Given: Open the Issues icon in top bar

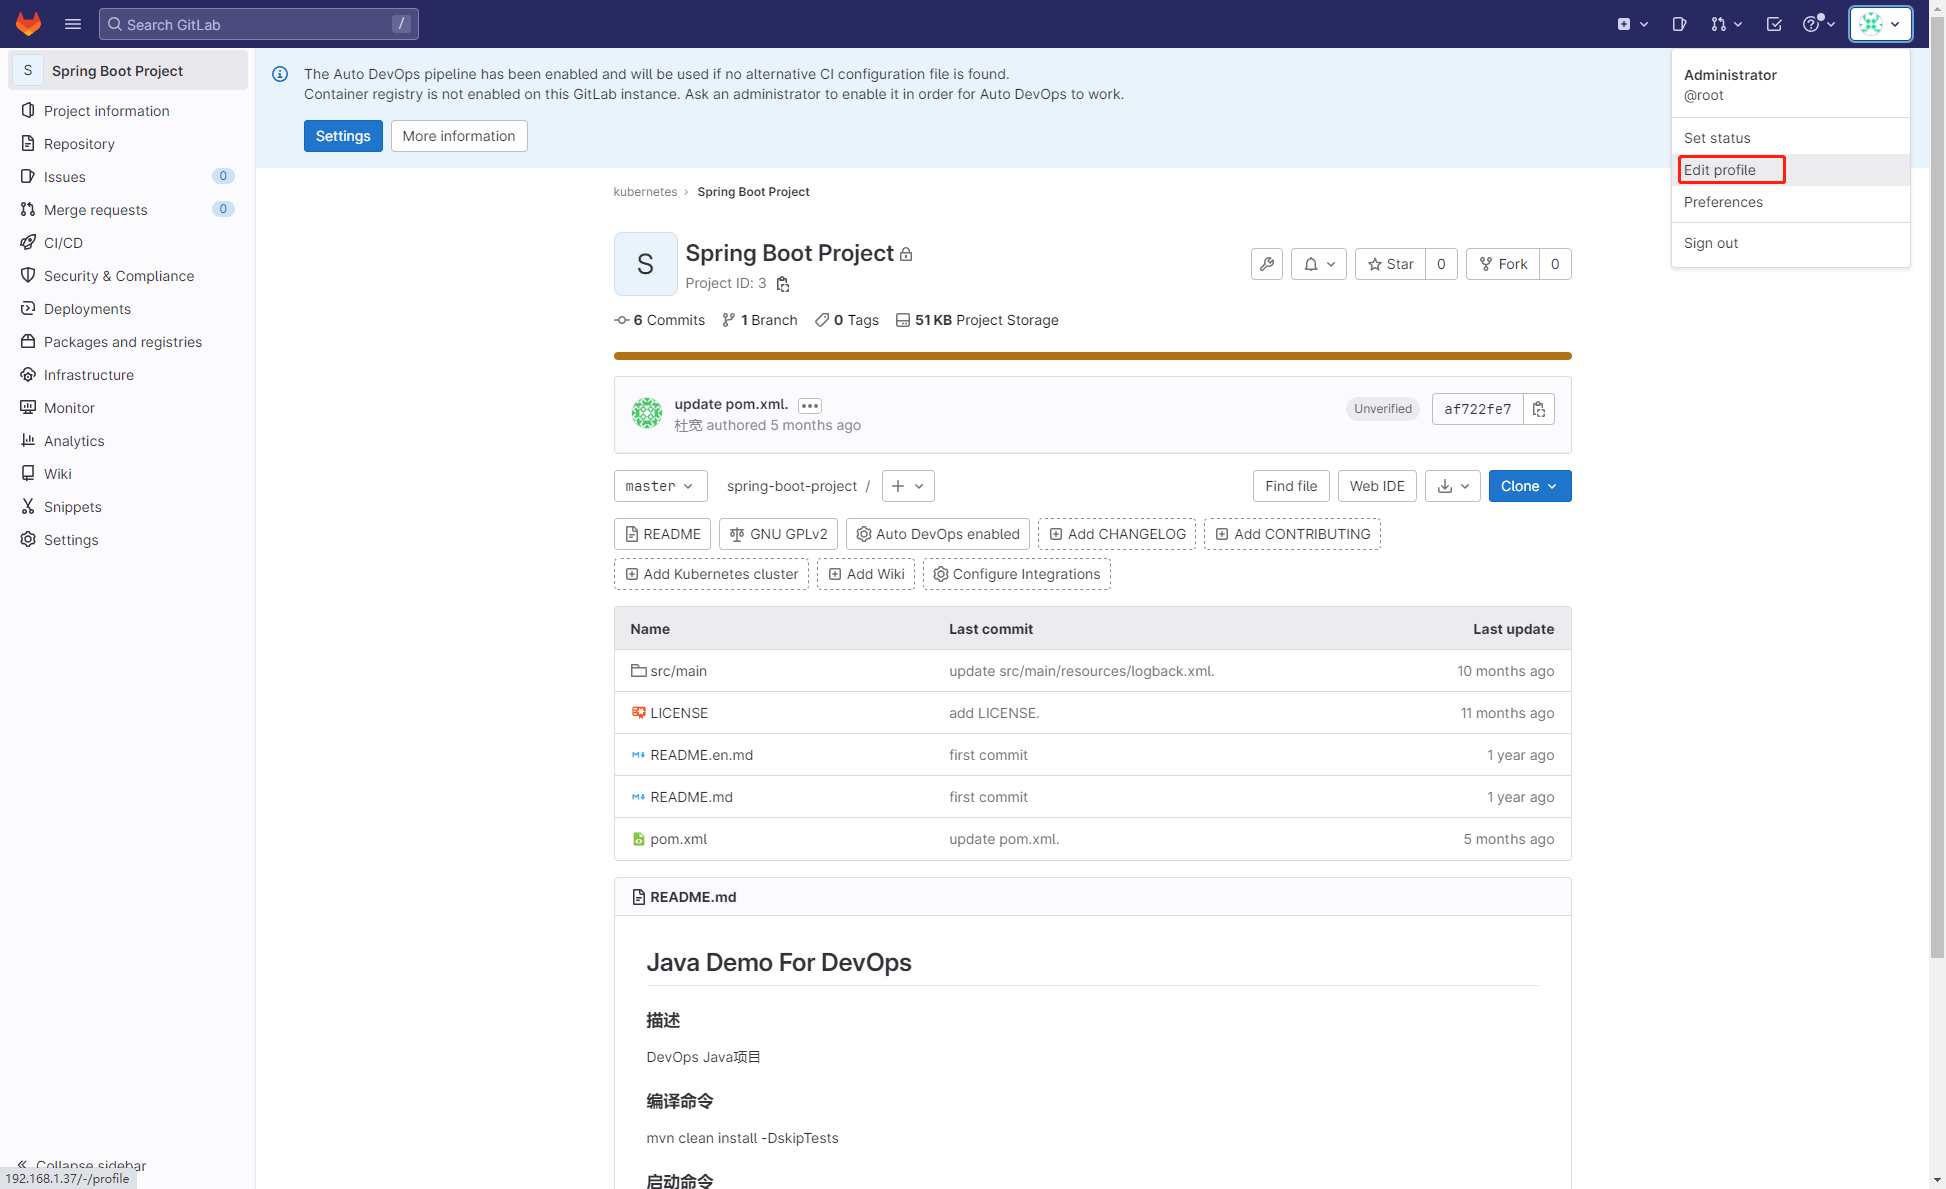Looking at the screenshot, I should click(x=1679, y=24).
